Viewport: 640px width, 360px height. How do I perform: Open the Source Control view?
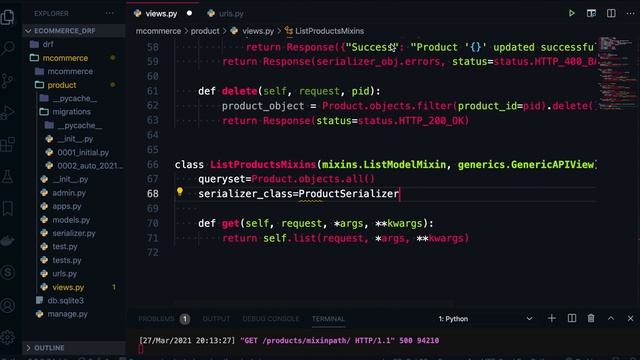point(7,81)
